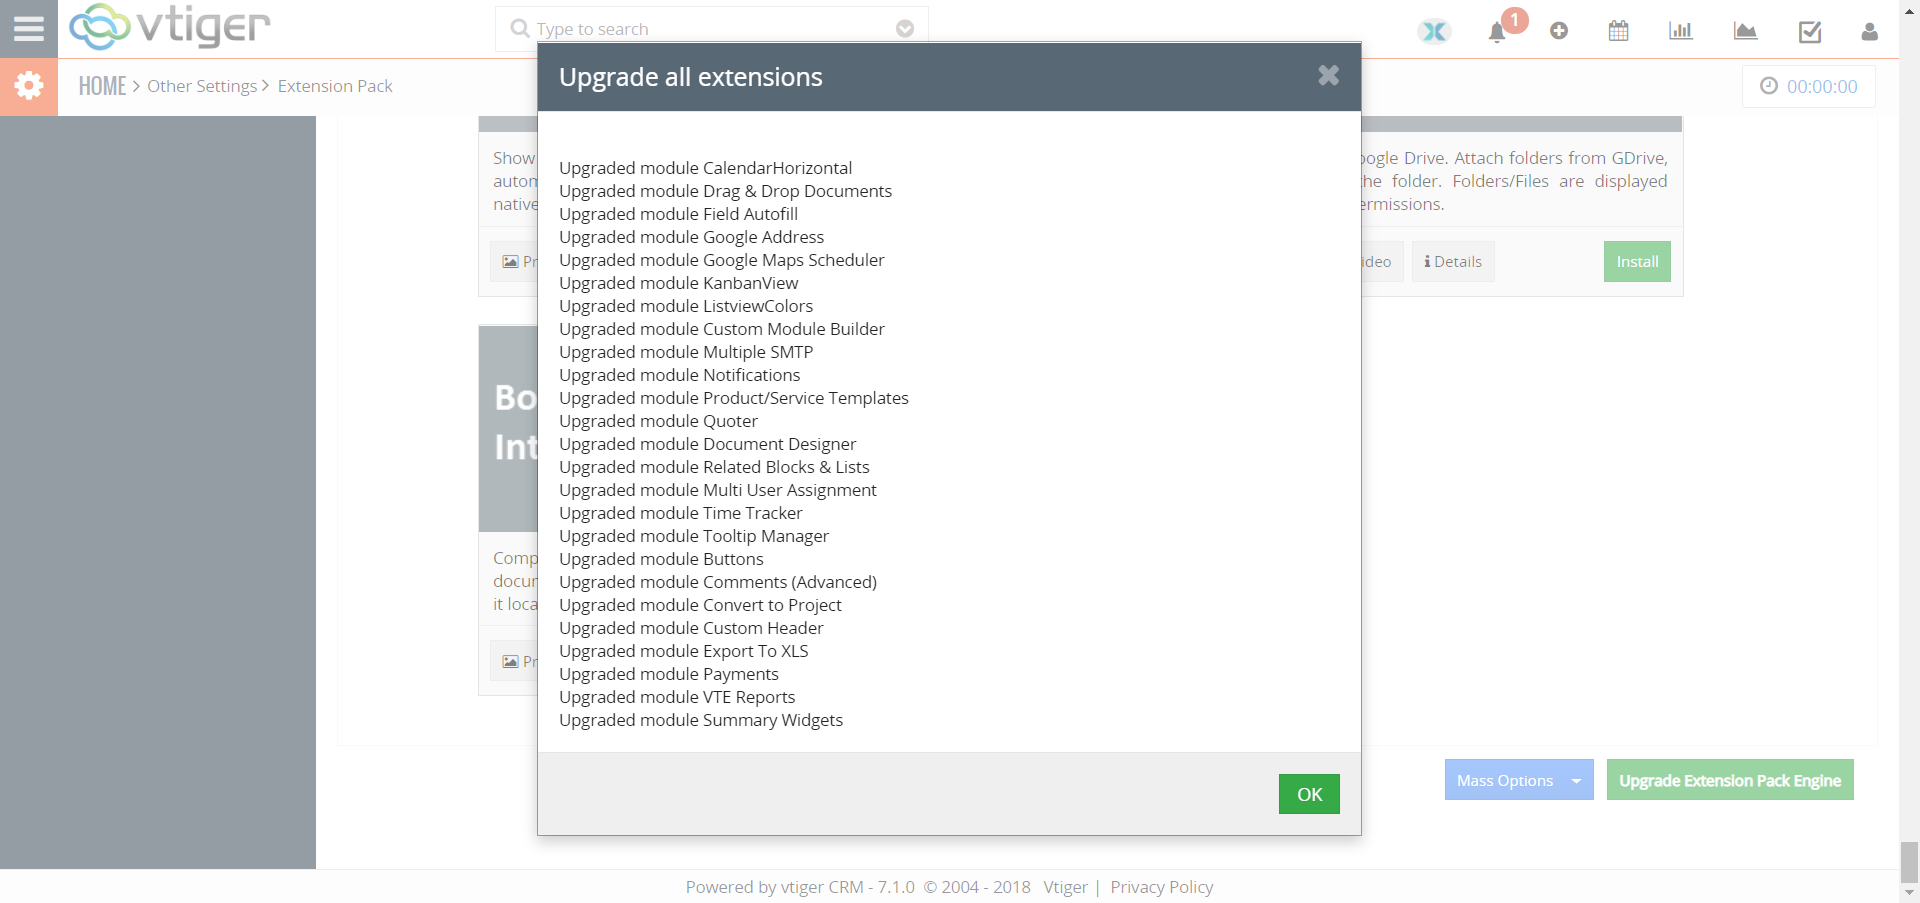Open Extension Pack breadcrumb

click(x=335, y=86)
